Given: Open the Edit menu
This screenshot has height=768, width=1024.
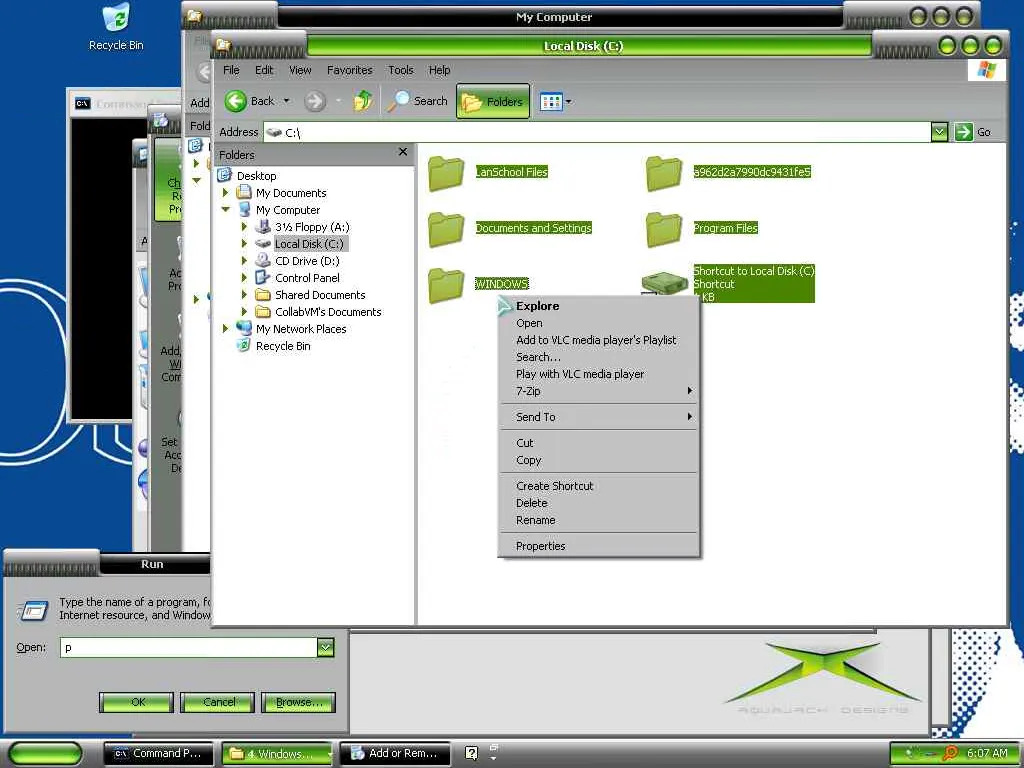Looking at the screenshot, I should 264,70.
